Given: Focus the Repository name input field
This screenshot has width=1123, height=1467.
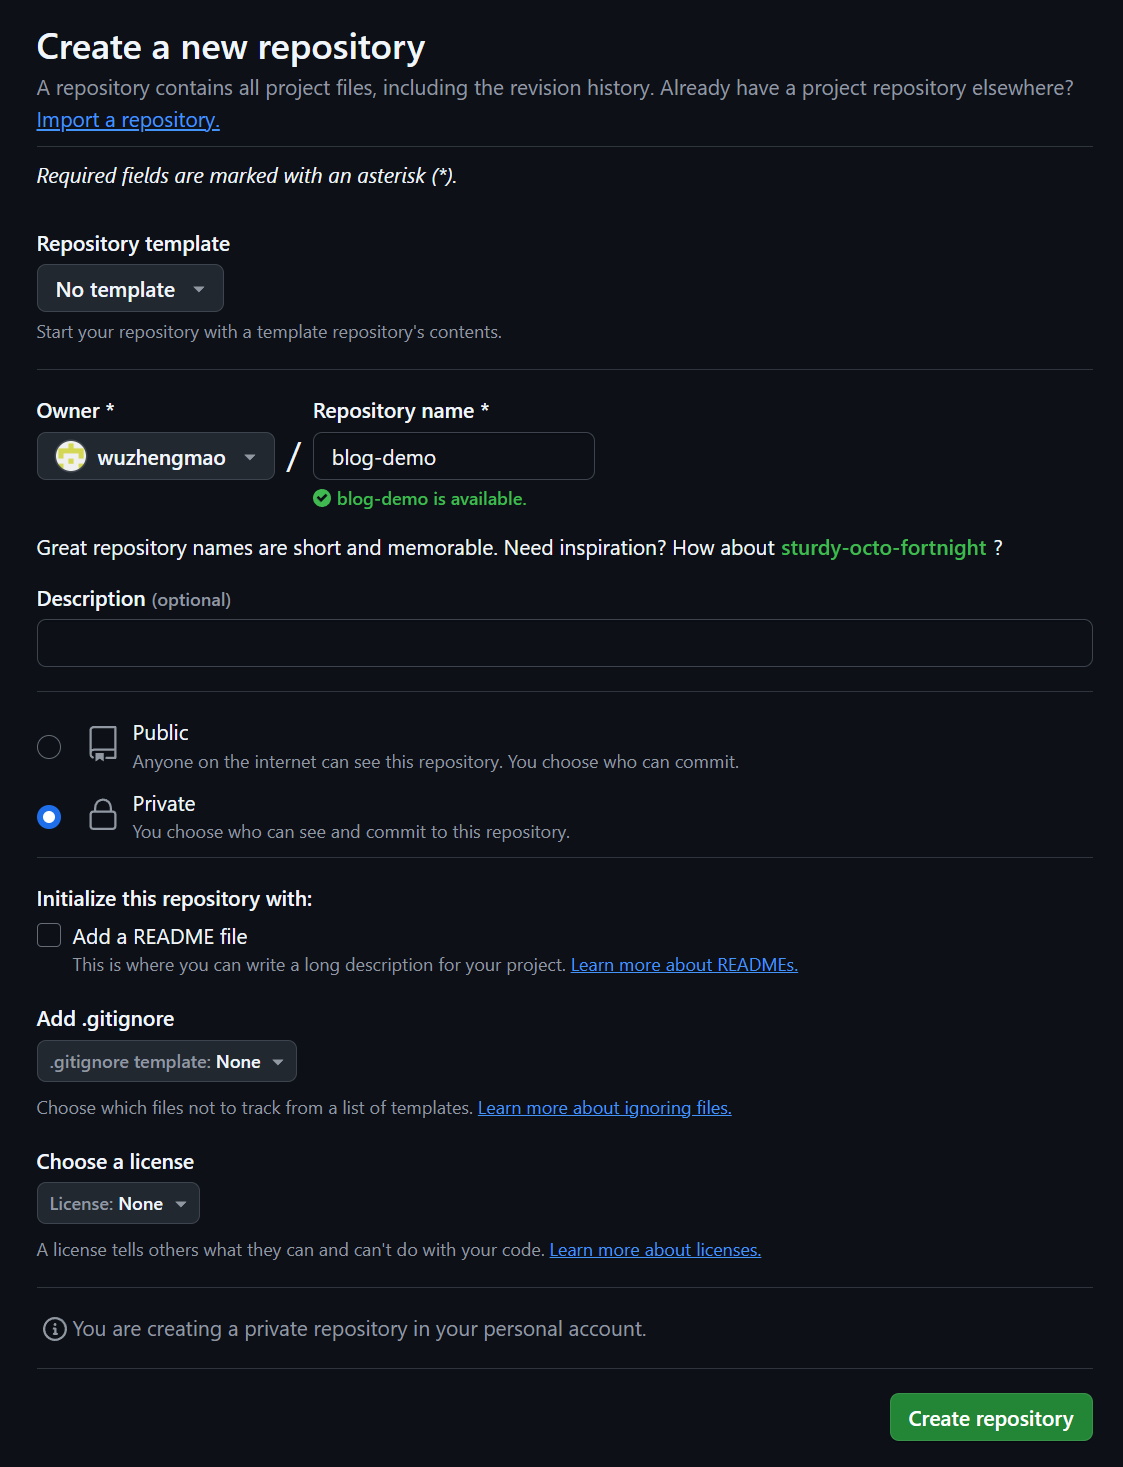Looking at the screenshot, I should coord(454,457).
